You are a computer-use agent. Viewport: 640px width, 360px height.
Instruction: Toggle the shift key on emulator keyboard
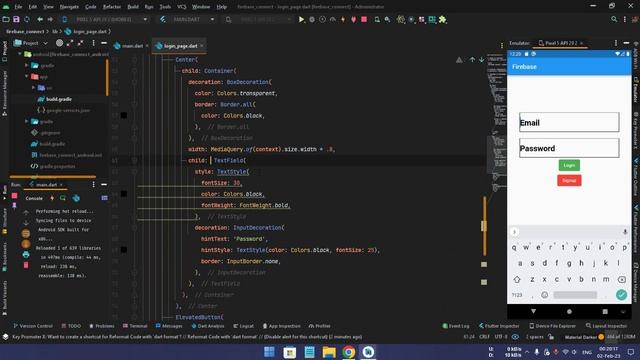pyautogui.click(x=517, y=280)
